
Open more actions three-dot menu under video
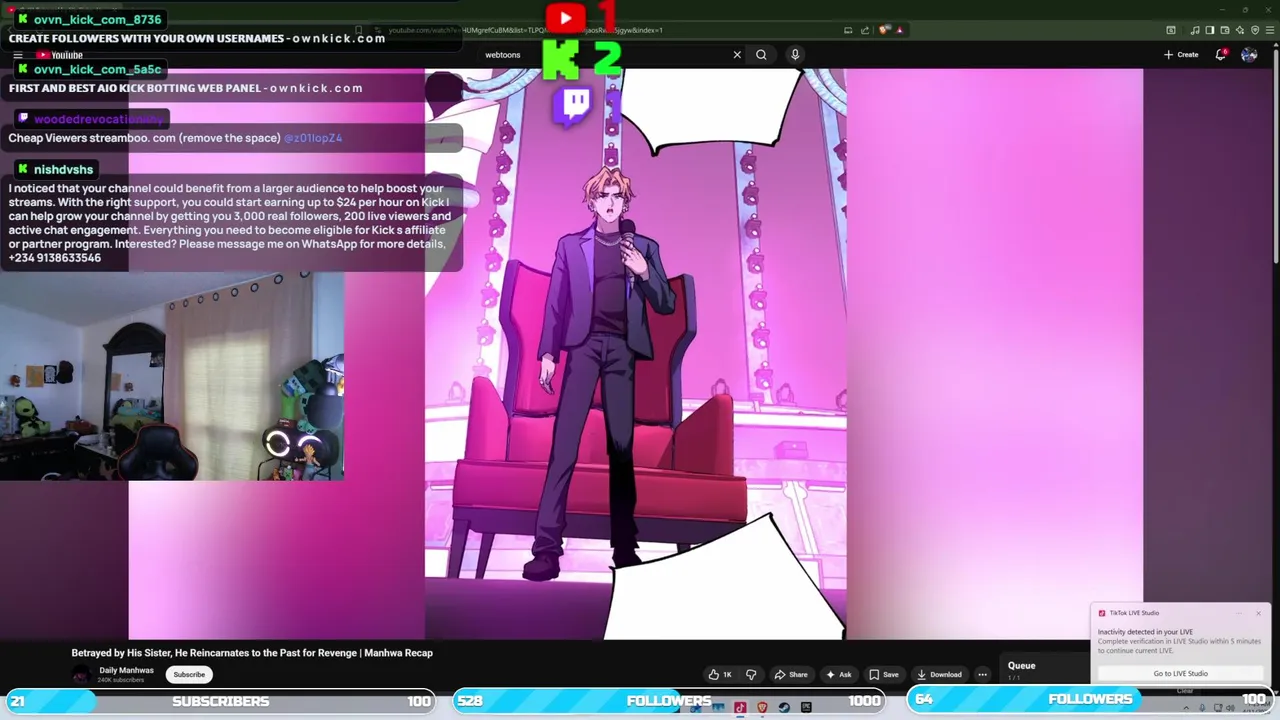(982, 674)
